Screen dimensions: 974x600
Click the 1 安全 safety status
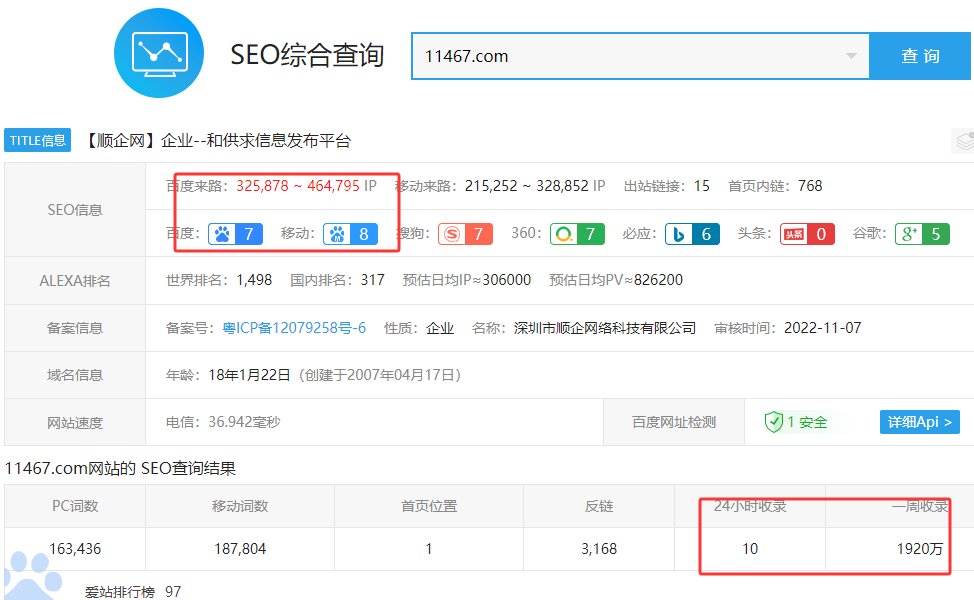(807, 422)
